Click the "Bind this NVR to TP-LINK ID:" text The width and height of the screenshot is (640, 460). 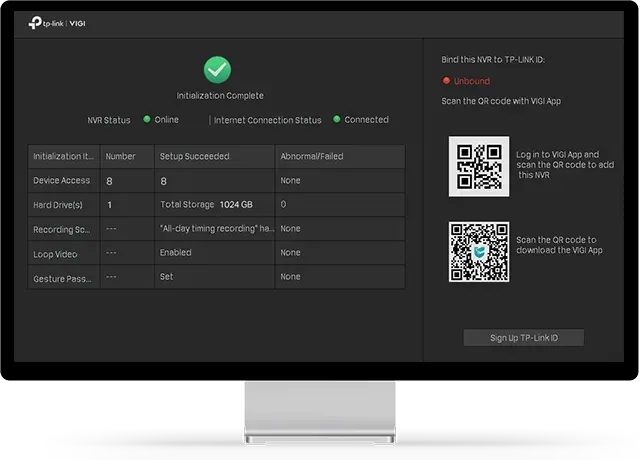[493, 60]
